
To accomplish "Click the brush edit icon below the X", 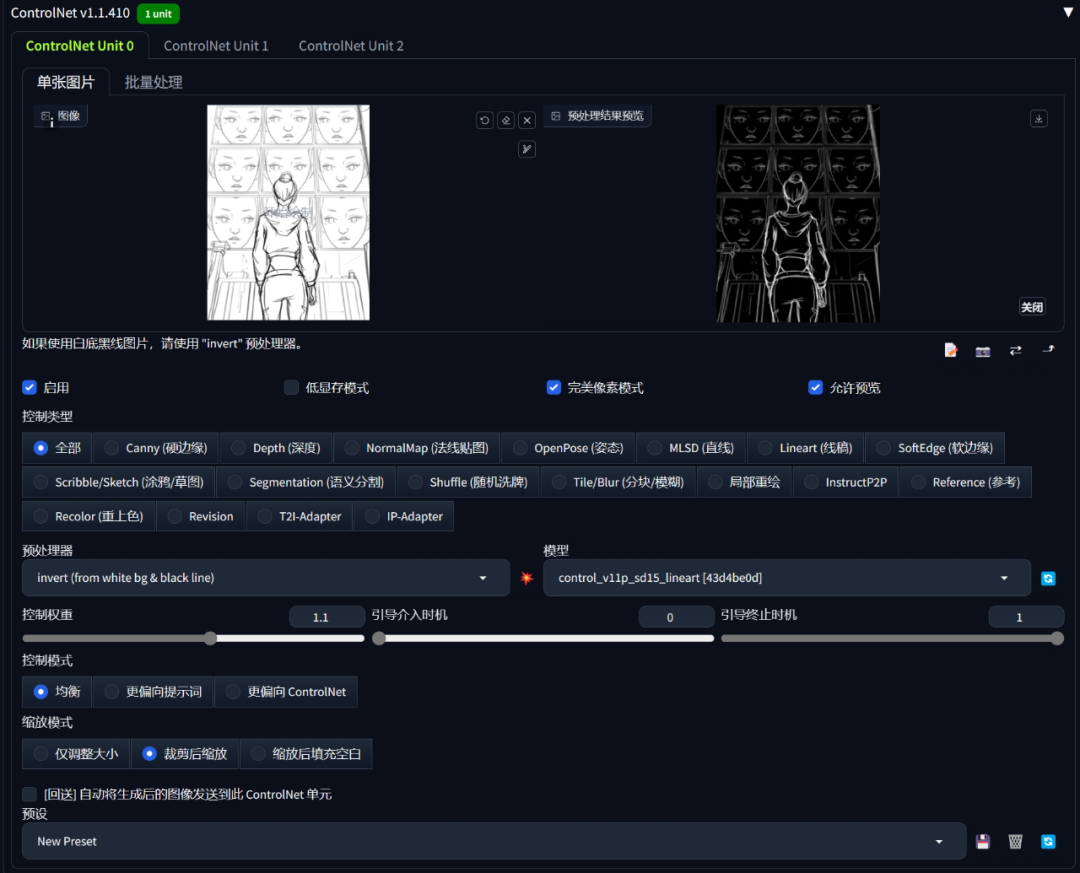I will [527, 150].
